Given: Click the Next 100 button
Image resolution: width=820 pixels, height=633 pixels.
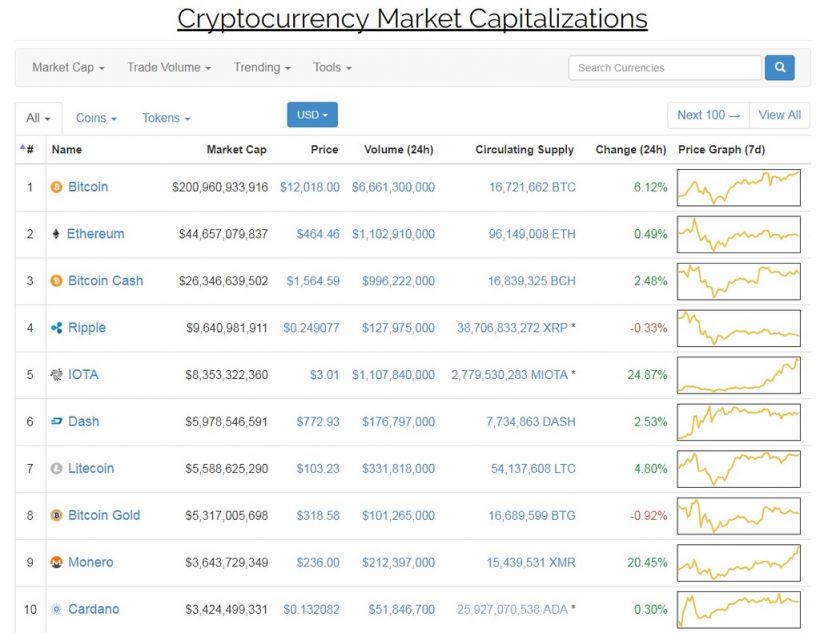Looking at the screenshot, I should tap(707, 115).
